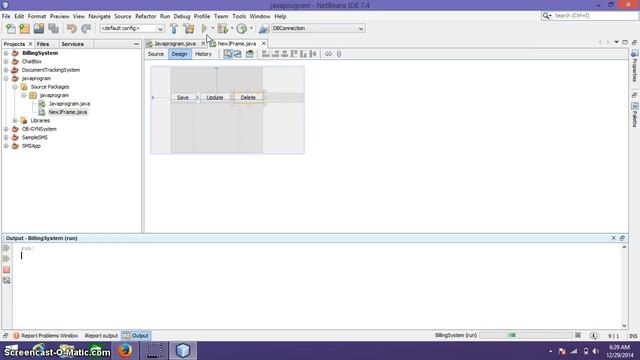Select the SampleSMS project
The width and height of the screenshot is (640, 360).
(34, 137)
